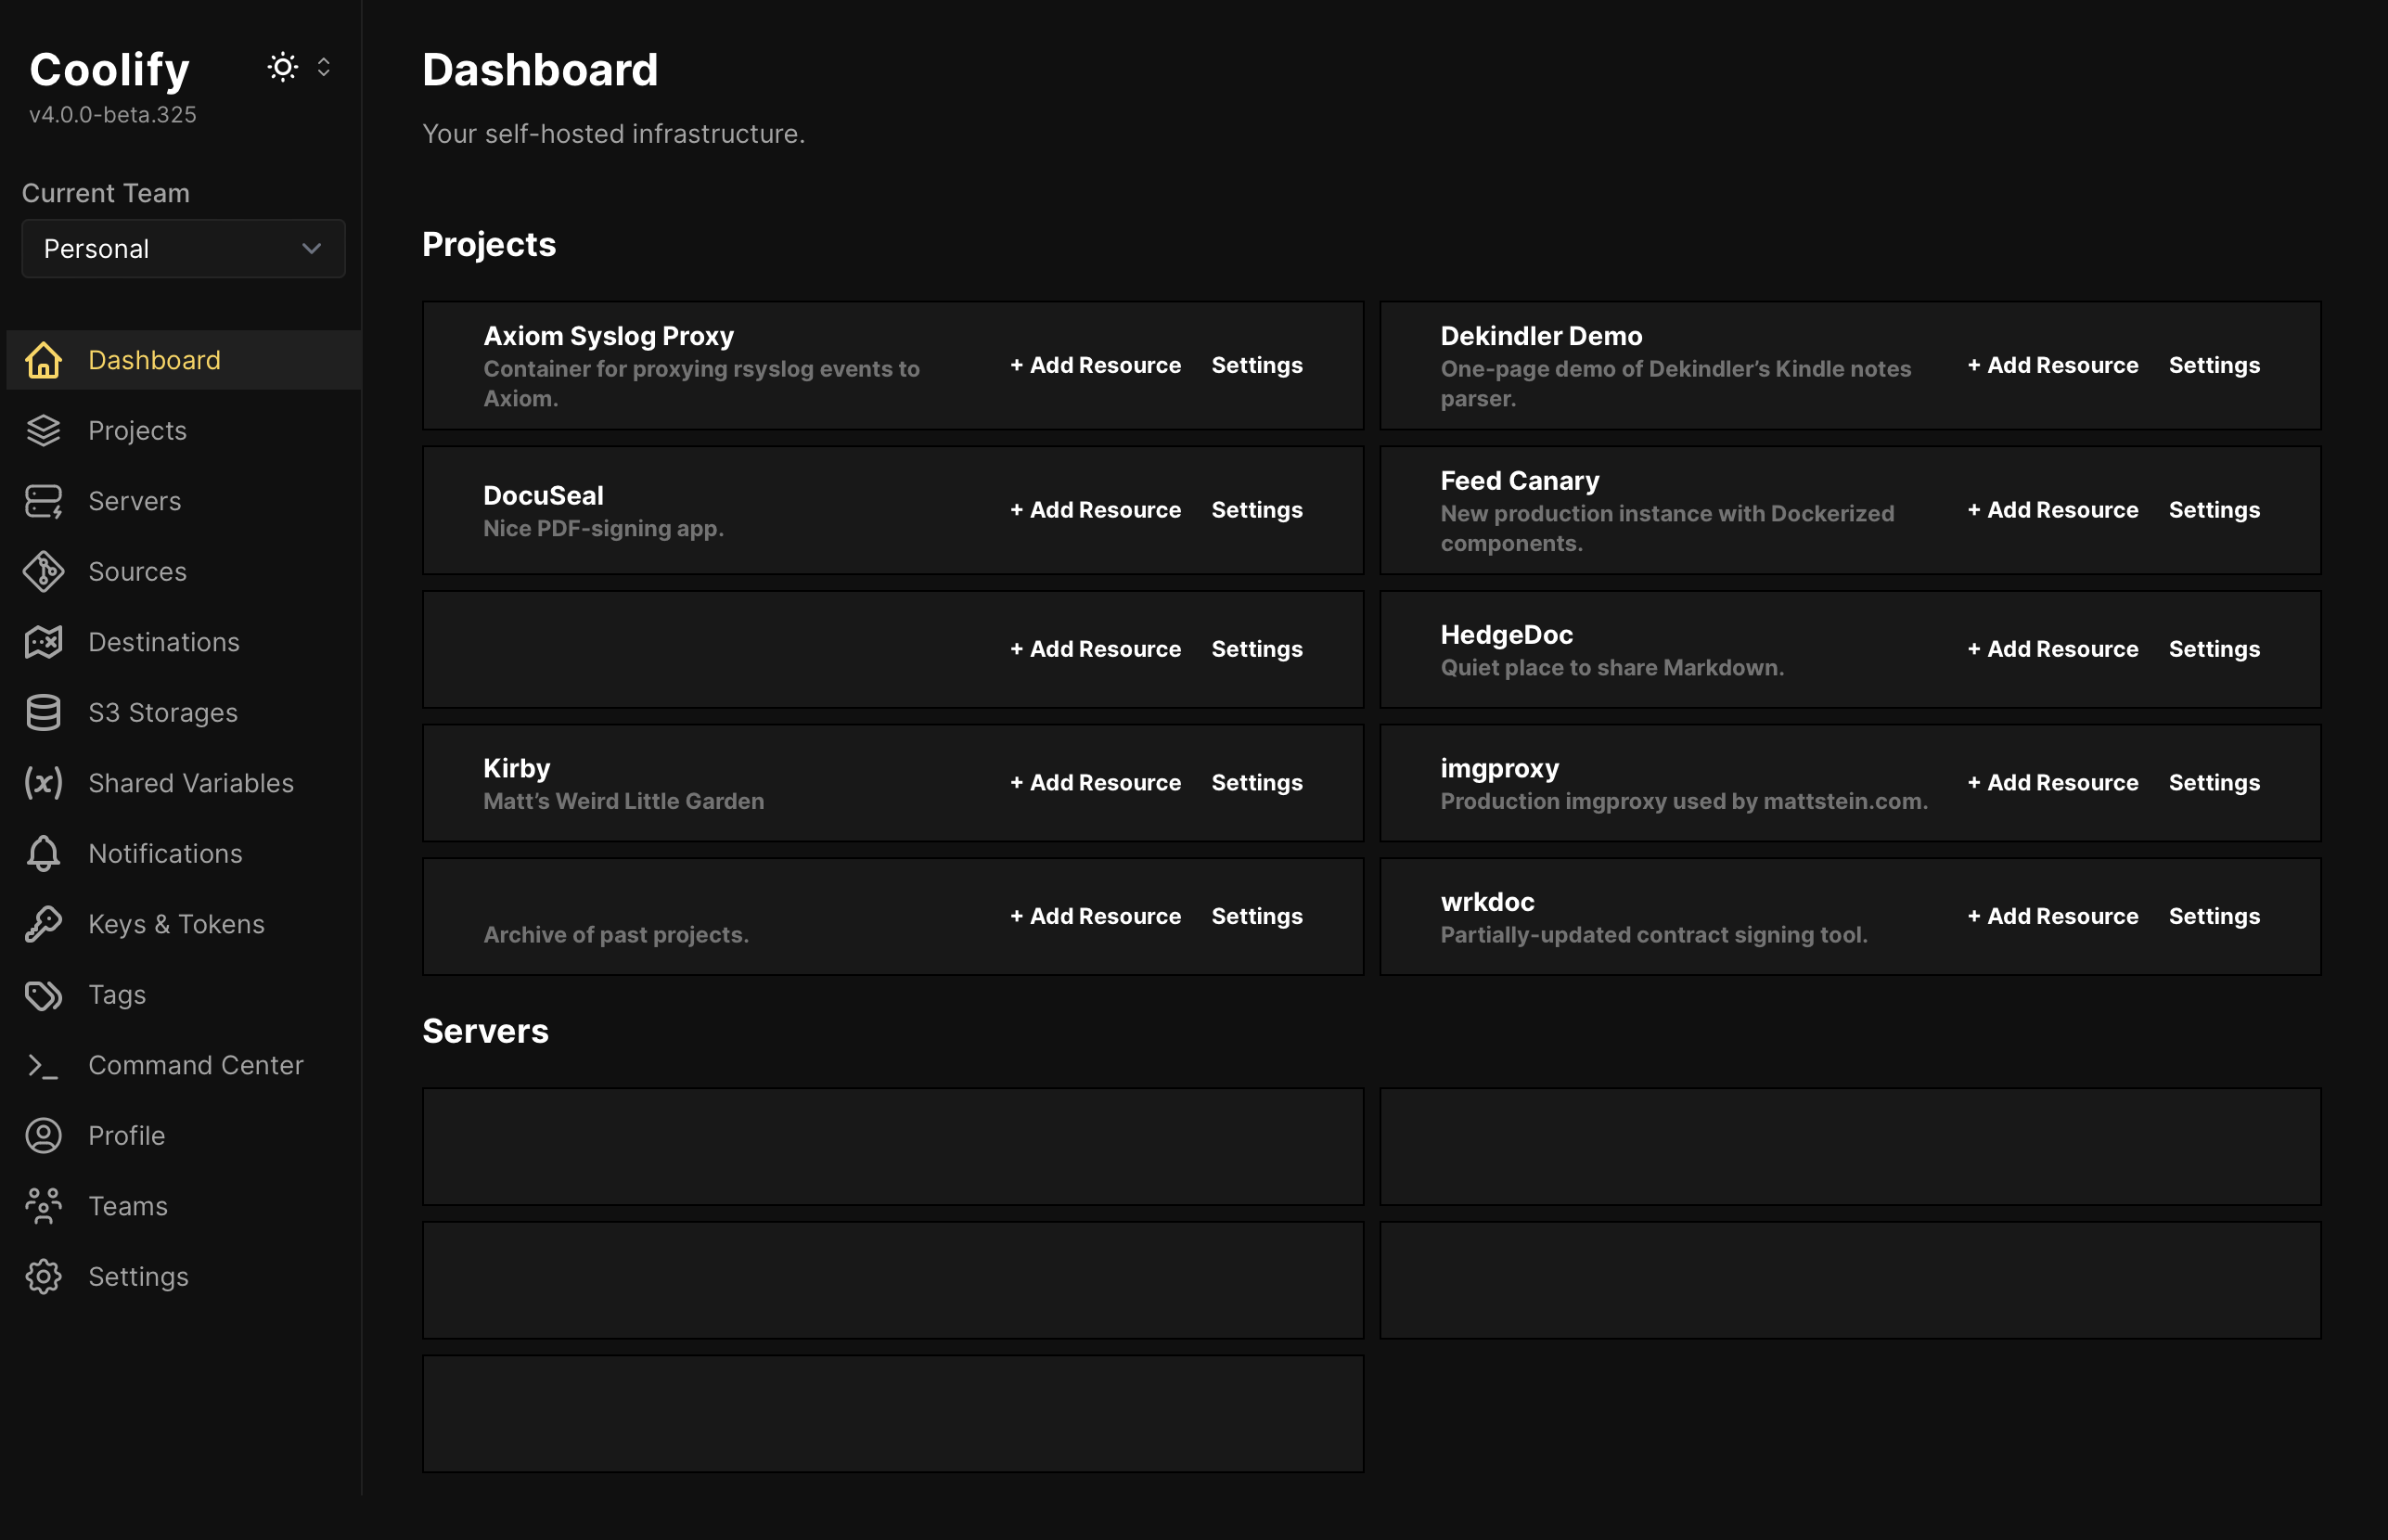The height and width of the screenshot is (1540, 2388).
Task: Open Command Center via the terminal icon
Action: 43,1065
